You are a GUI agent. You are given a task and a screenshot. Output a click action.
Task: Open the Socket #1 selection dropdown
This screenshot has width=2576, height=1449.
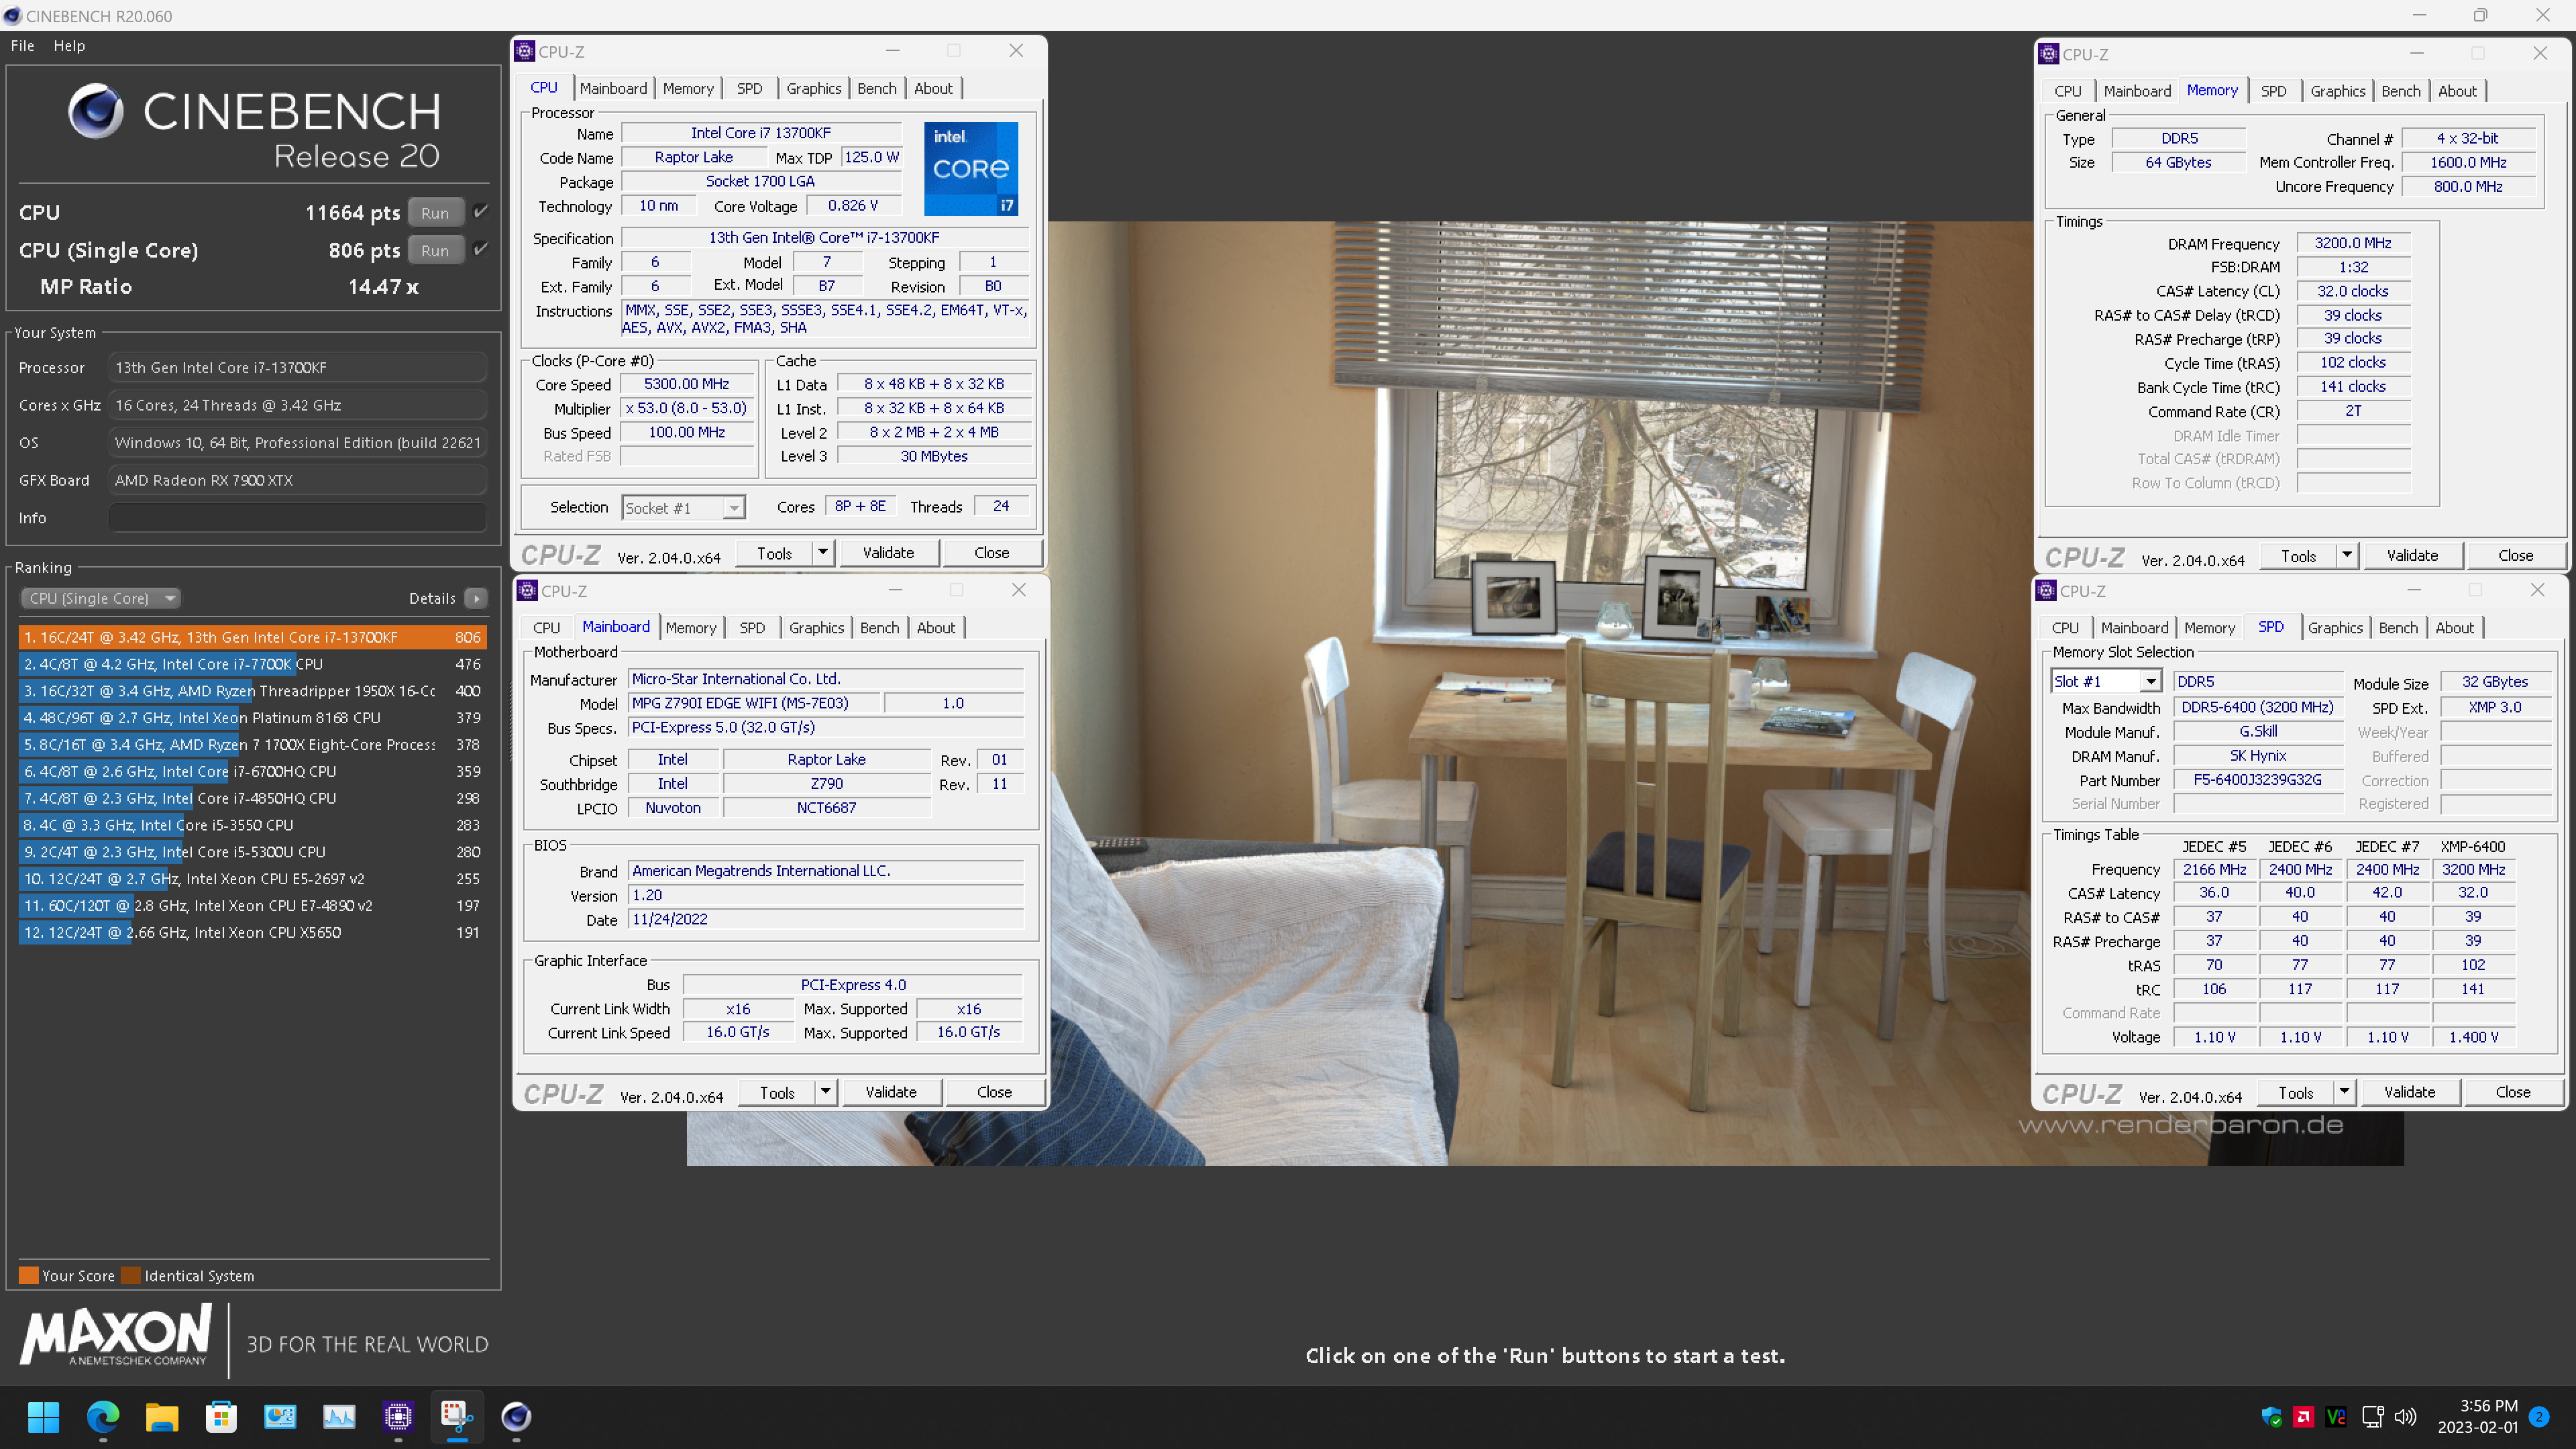(683, 508)
